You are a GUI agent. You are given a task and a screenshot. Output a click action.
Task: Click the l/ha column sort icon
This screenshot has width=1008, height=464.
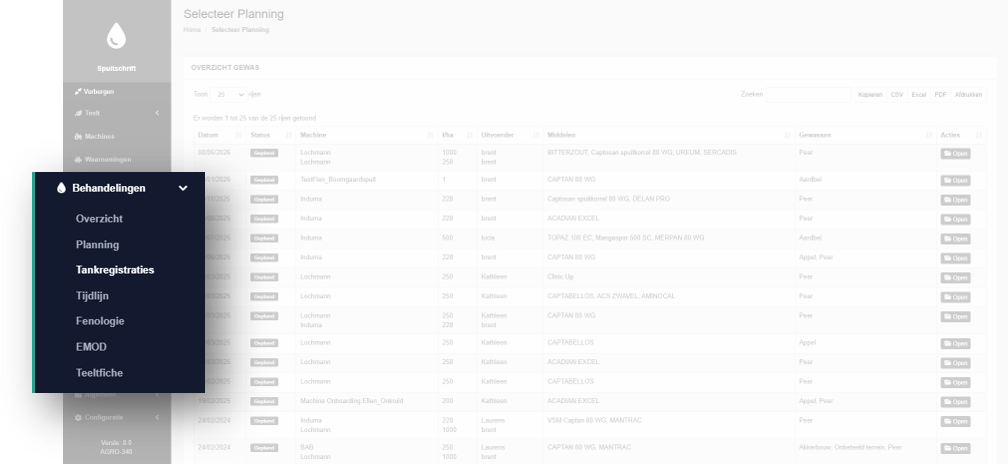coord(470,136)
